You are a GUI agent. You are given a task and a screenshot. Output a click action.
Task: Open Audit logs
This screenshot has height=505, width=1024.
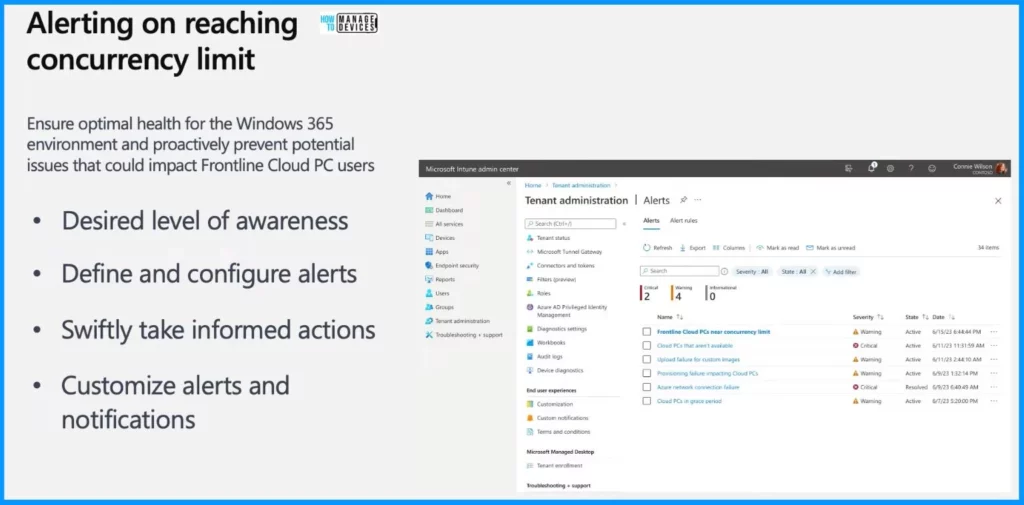(544, 357)
